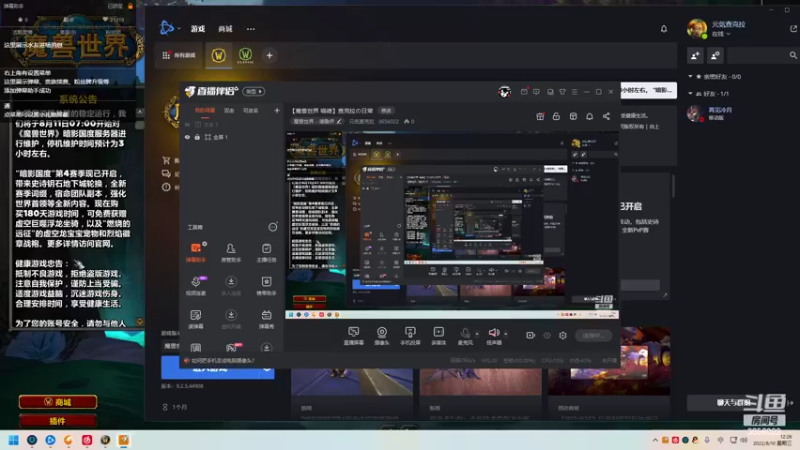The width and height of the screenshot is (800, 450).
Task: Add 多媒体 media source
Action: click(439, 336)
